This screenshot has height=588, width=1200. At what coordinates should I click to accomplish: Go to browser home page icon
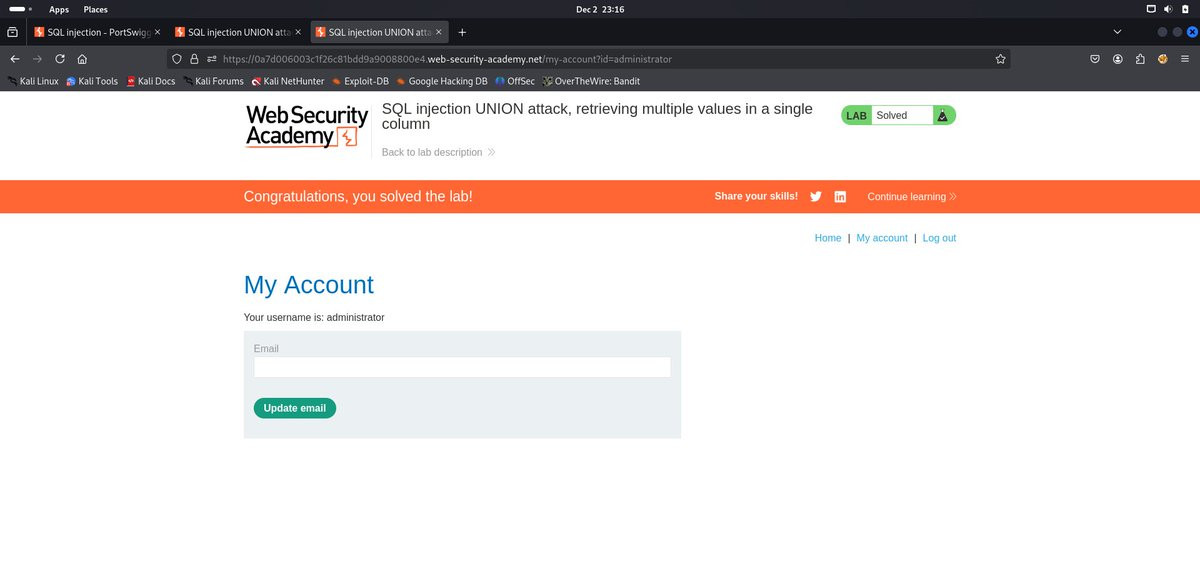82,59
